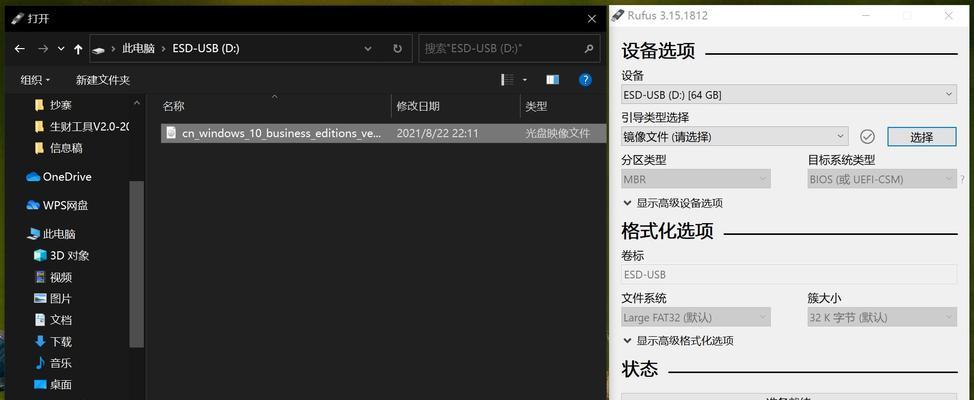
Task: Open recent locations dropdown arrow
Action: tap(61, 49)
